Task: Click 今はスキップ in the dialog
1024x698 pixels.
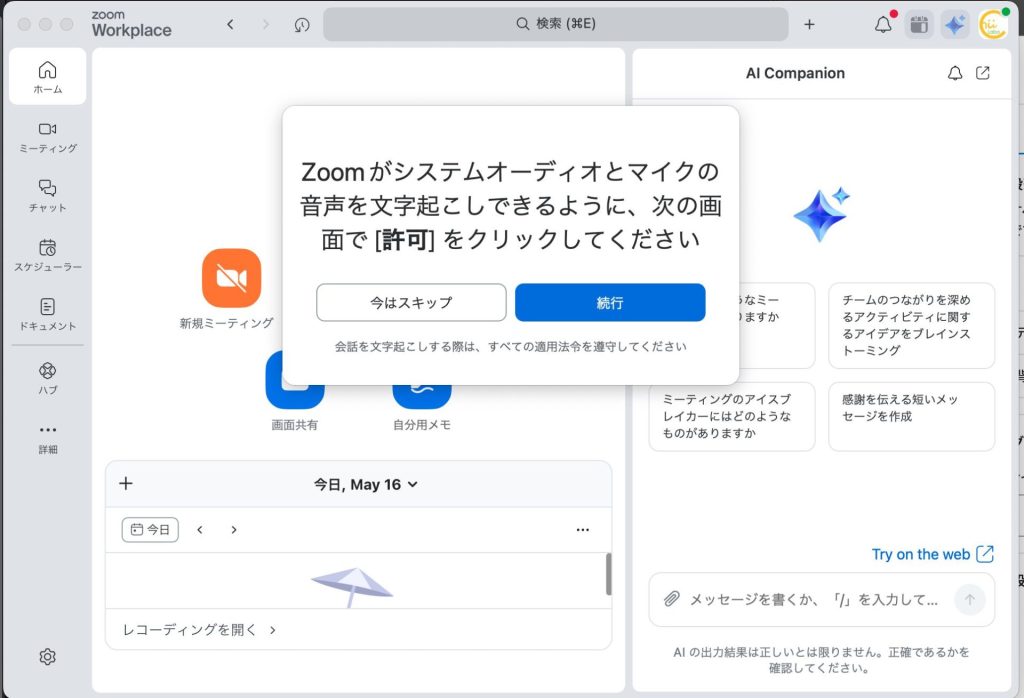Action: pyautogui.click(x=411, y=302)
